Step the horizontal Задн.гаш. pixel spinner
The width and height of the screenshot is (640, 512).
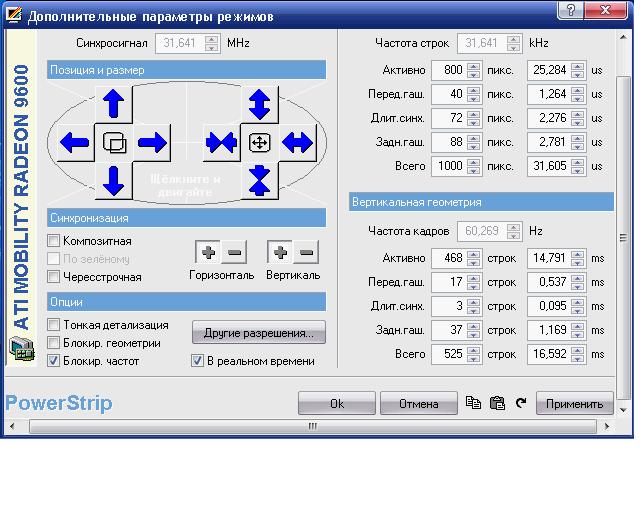point(474,142)
